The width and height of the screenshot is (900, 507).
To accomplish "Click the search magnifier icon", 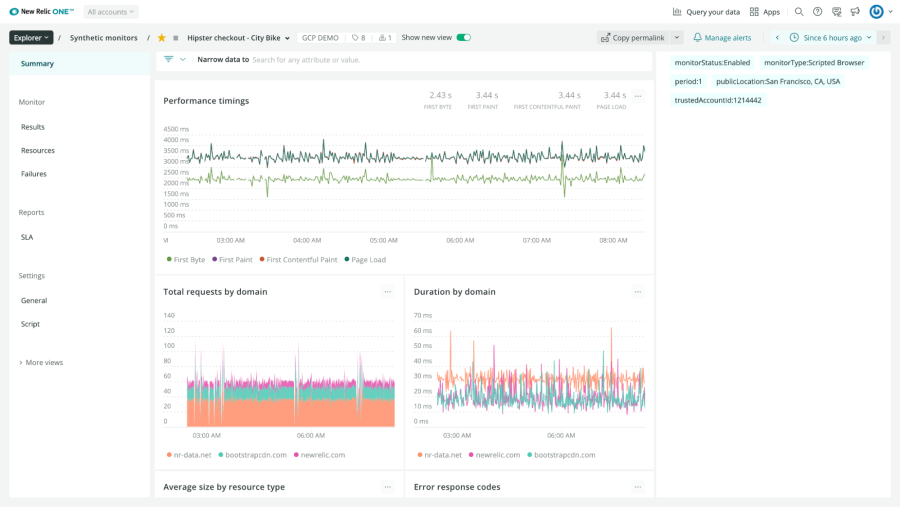I will coord(799,11).
